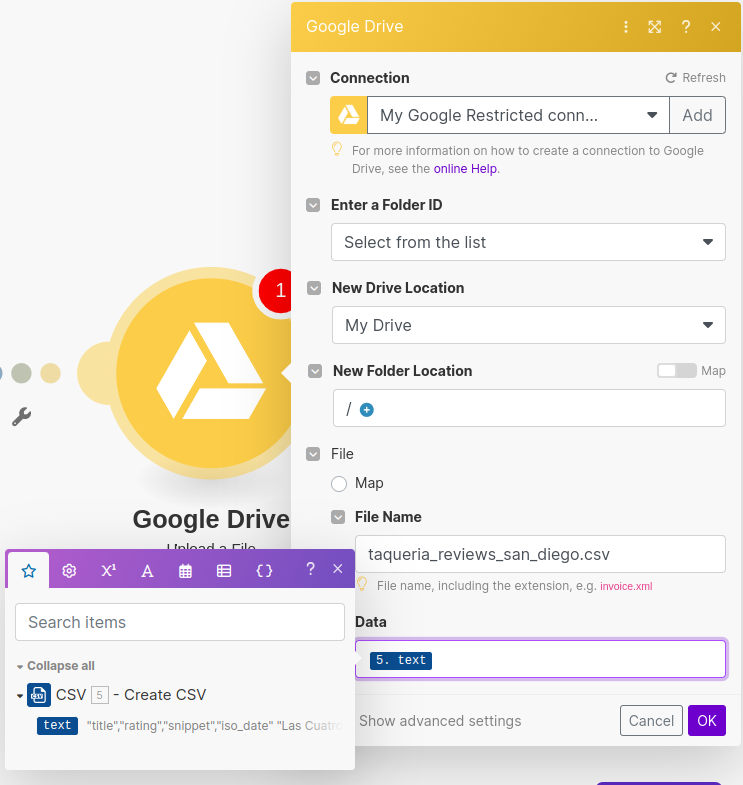This screenshot has width=743, height=785.
Task: Expand the Google Drive panel to fullscreen
Action: [655, 27]
